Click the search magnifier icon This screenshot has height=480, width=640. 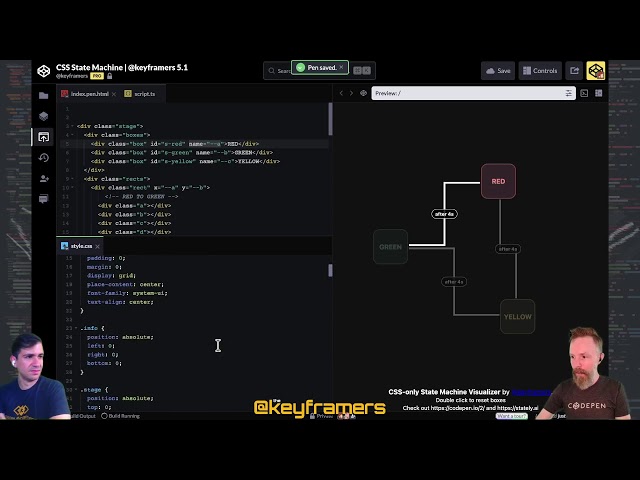tap(271, 71)
